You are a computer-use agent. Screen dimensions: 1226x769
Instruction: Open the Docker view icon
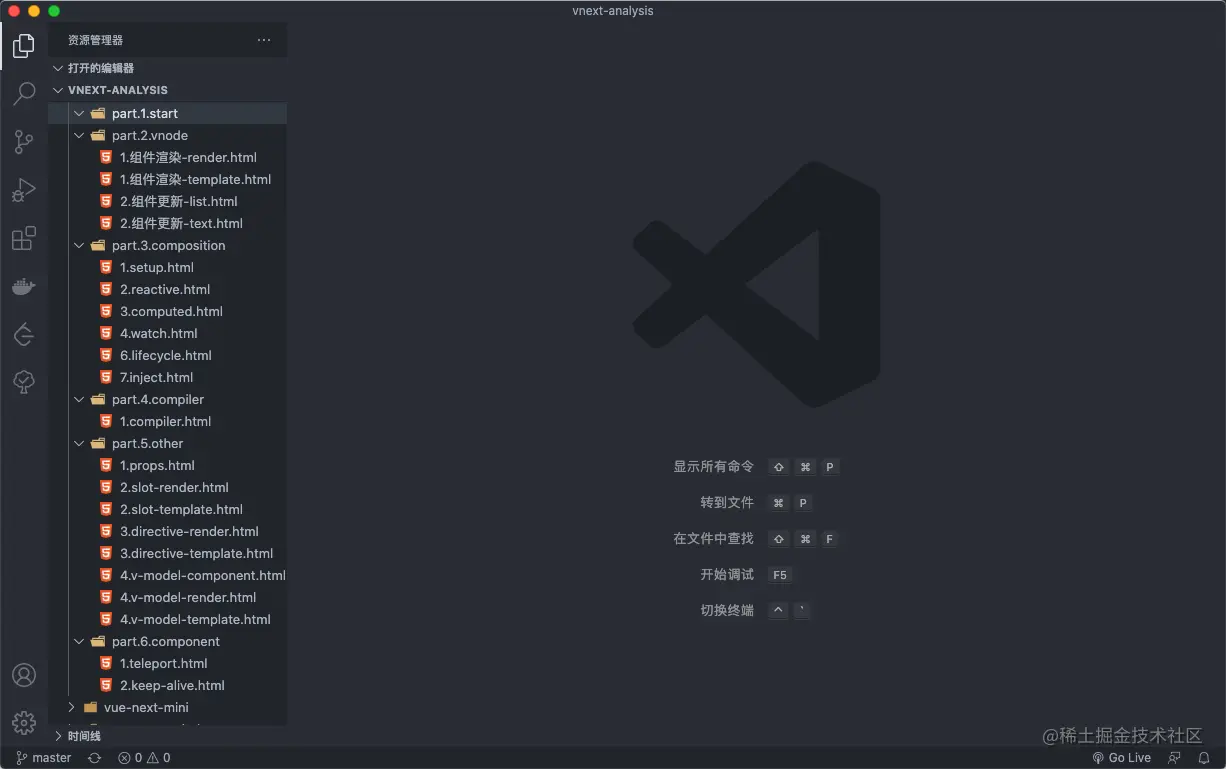pos(24,287)
